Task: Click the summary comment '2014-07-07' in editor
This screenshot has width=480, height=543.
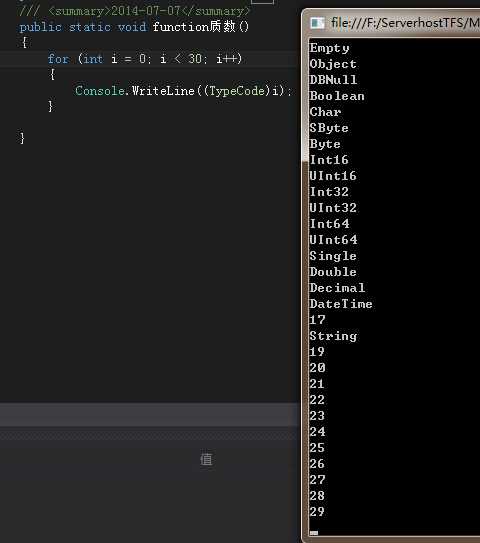Action: (x=146, y=11)
